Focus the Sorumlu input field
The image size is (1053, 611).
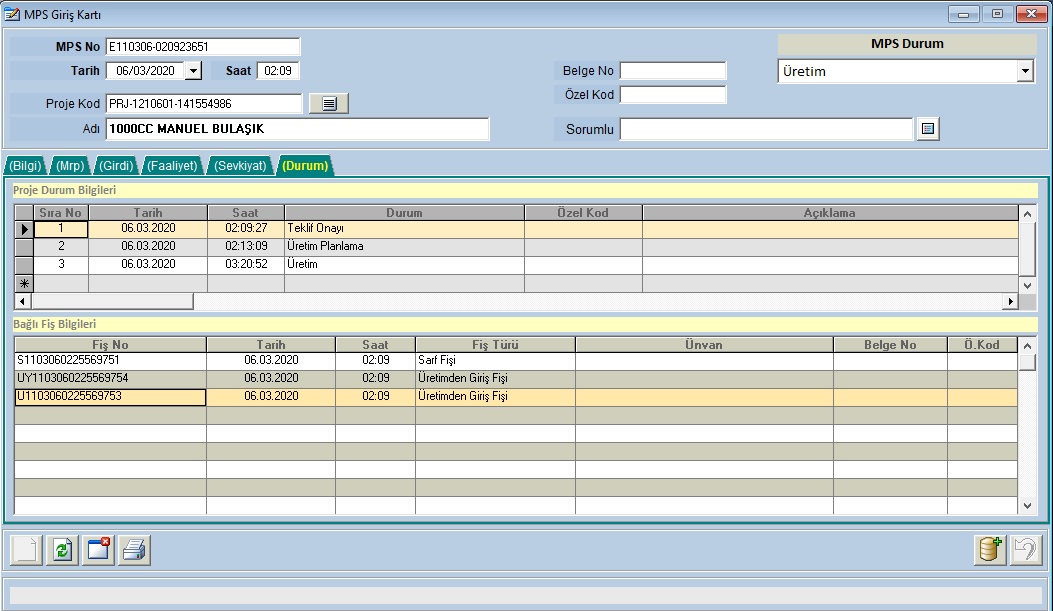click(x=766, y=129)
